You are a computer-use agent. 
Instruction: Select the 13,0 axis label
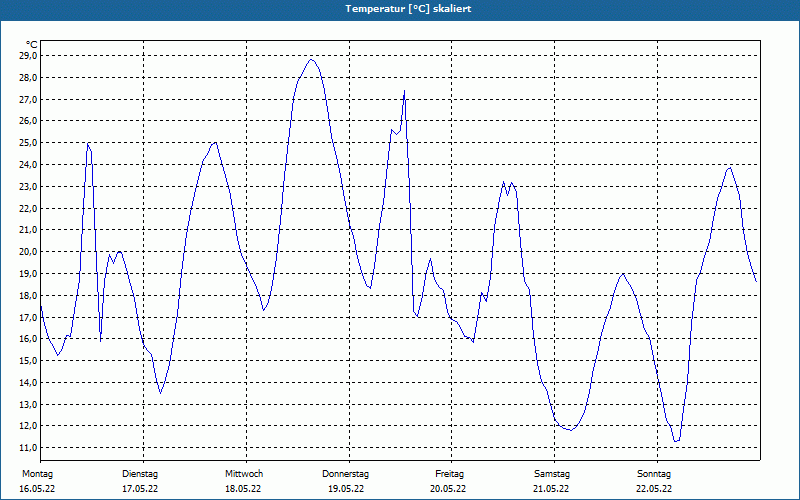click(x=28, y=405)
